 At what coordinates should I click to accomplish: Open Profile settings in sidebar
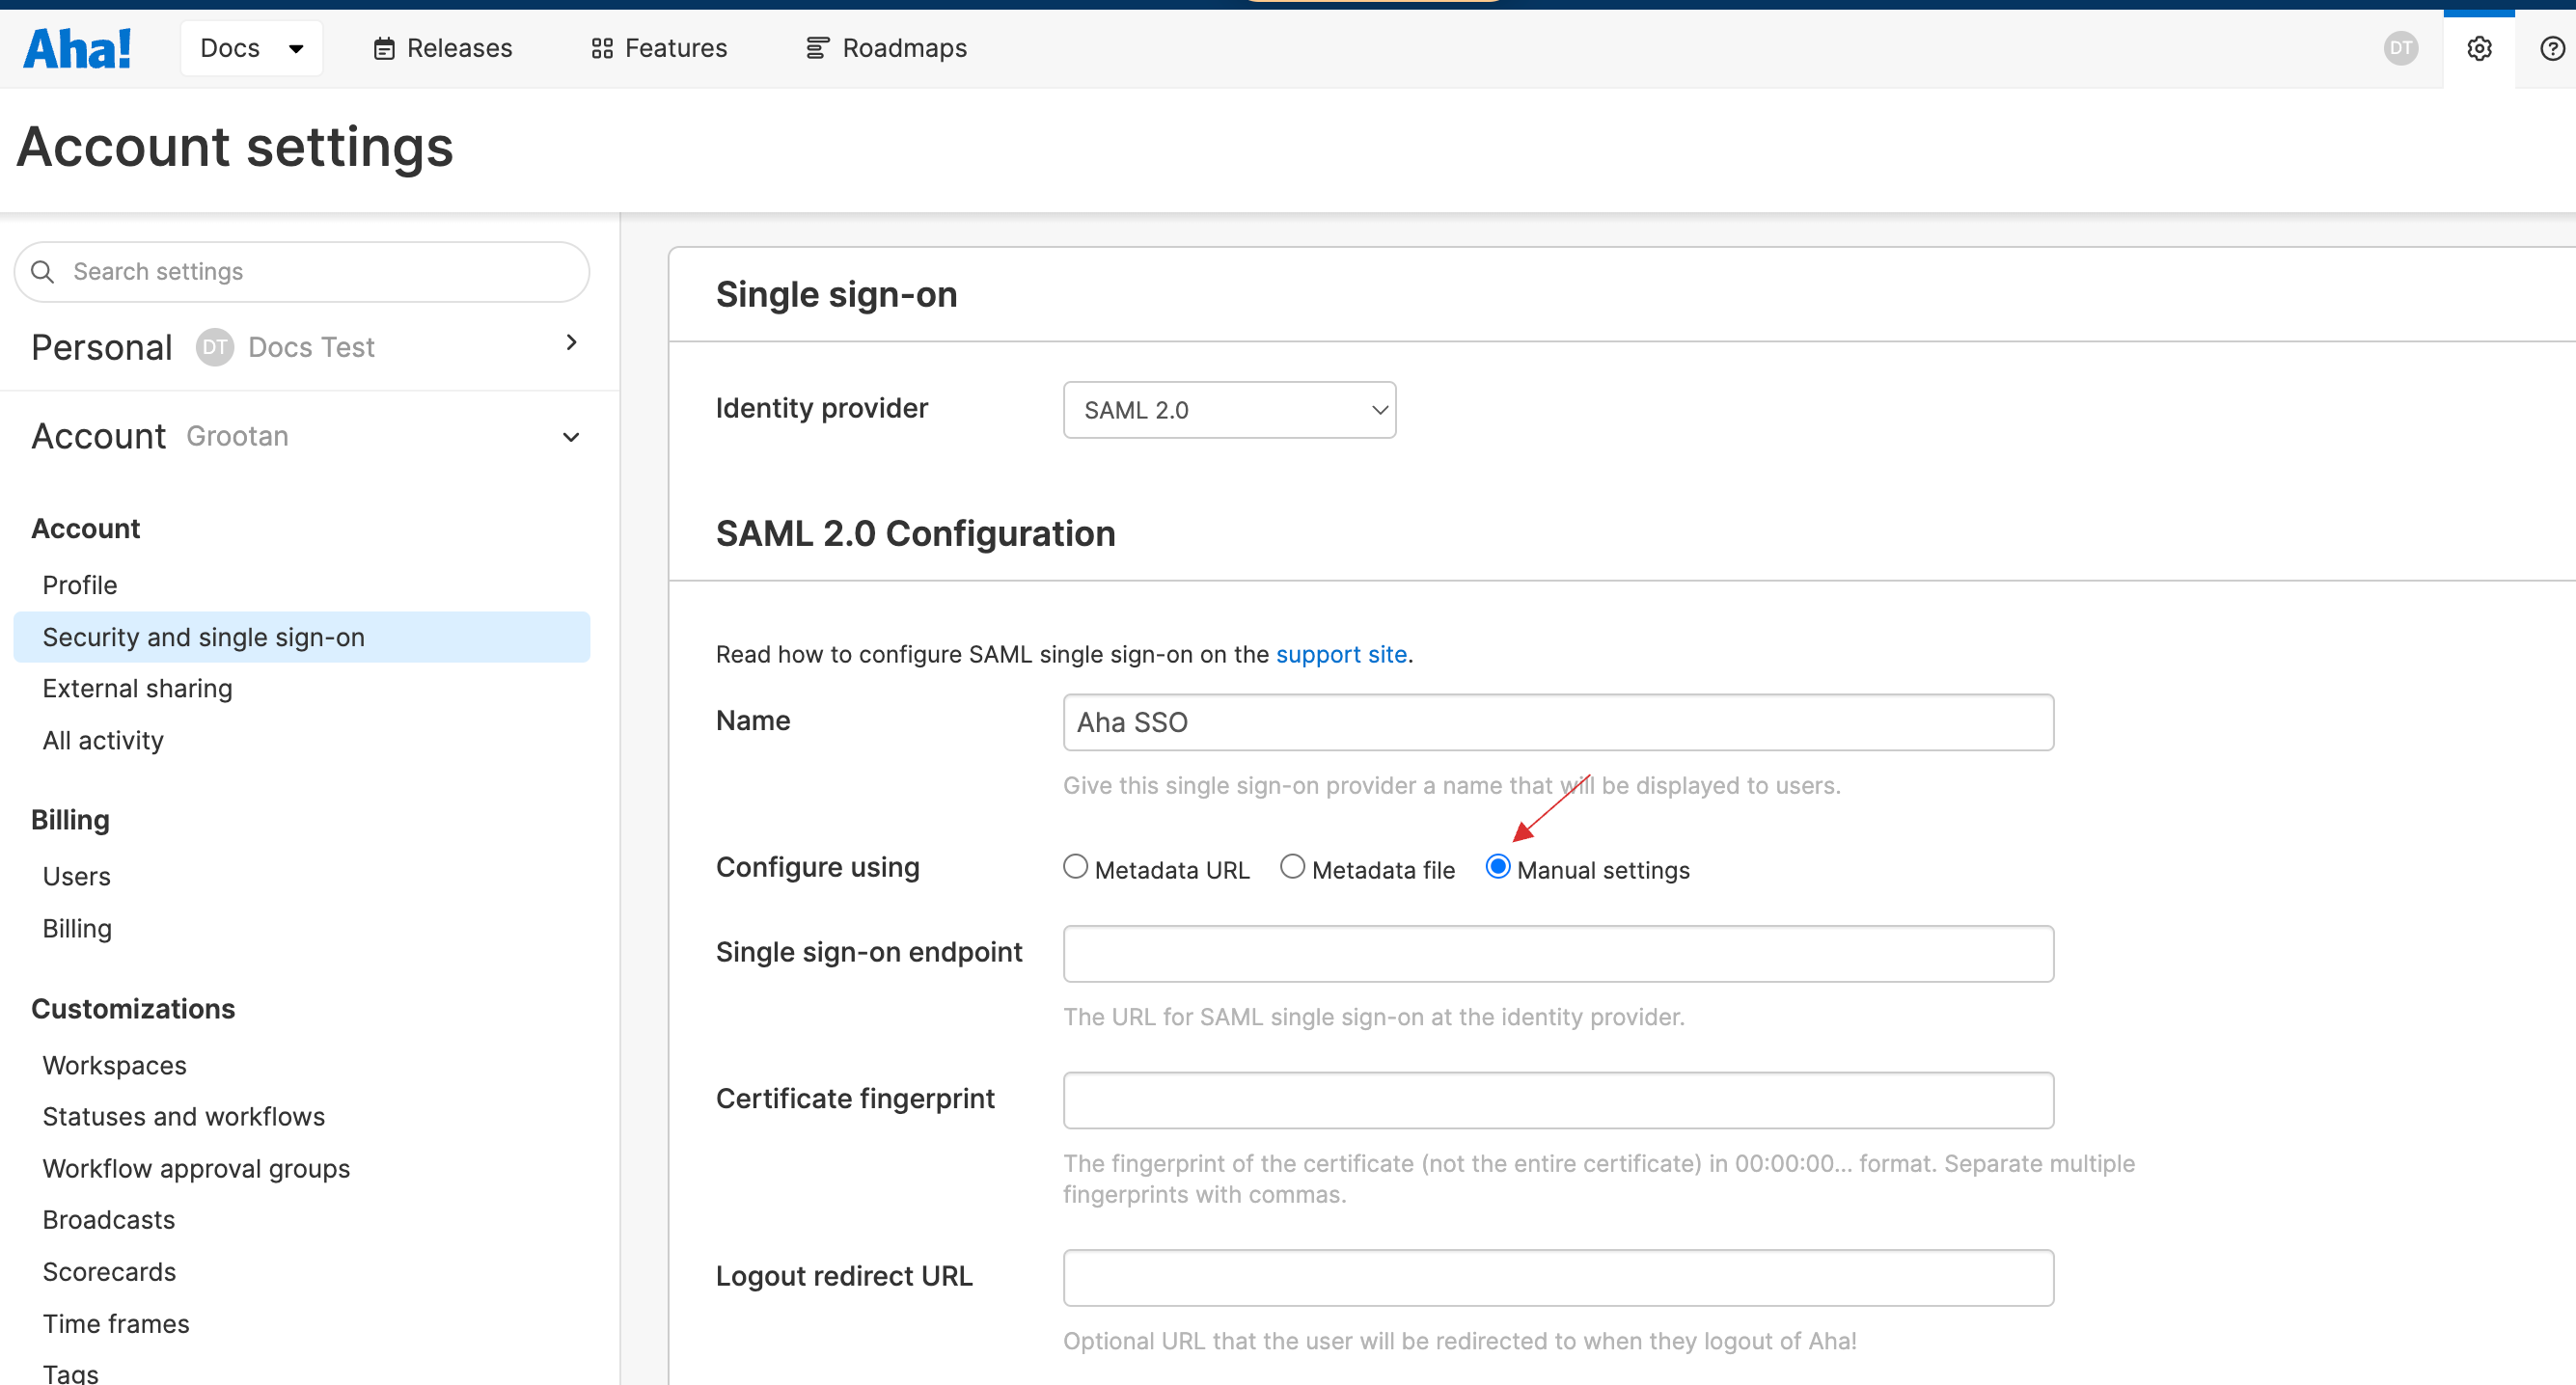pos(80,585)
